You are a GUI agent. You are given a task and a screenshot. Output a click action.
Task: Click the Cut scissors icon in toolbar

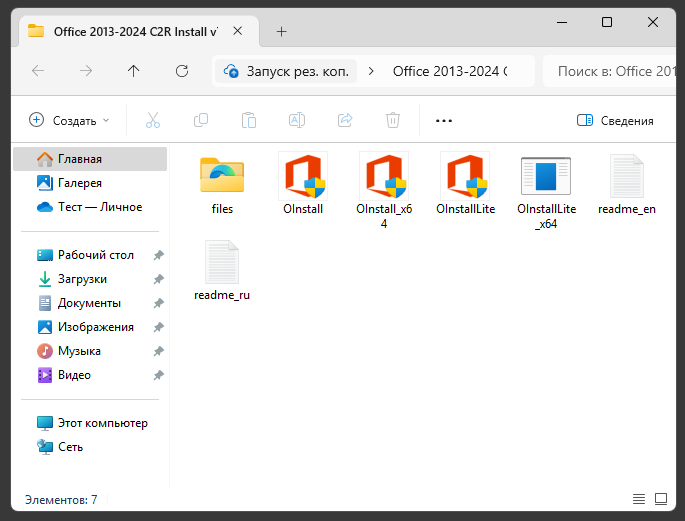tap(153, 120)
